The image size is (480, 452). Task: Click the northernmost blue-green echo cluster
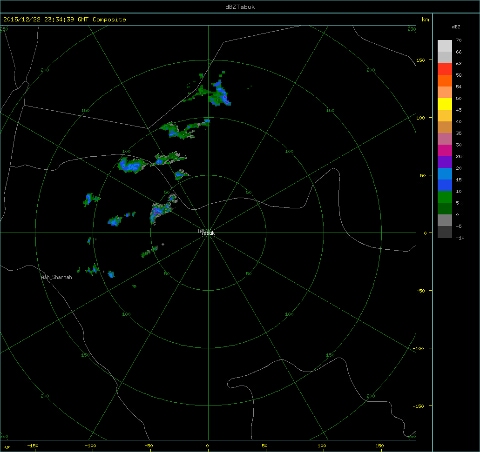[218, 93]
